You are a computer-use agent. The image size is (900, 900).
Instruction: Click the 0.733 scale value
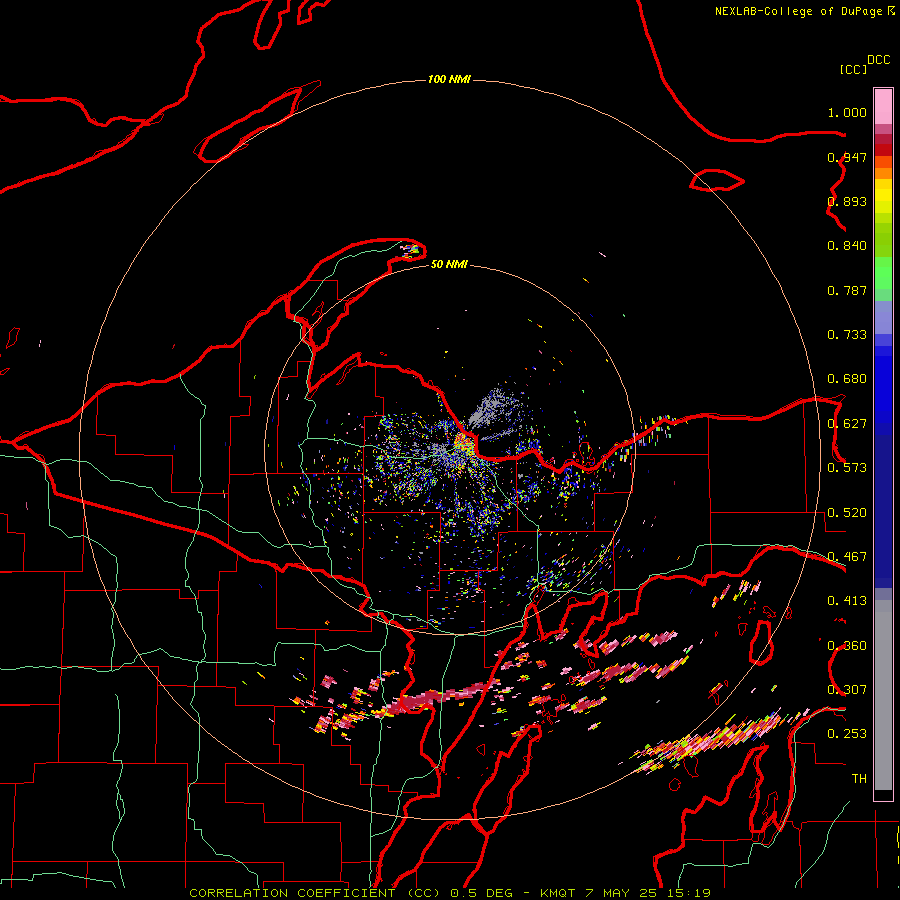(847, 335)
